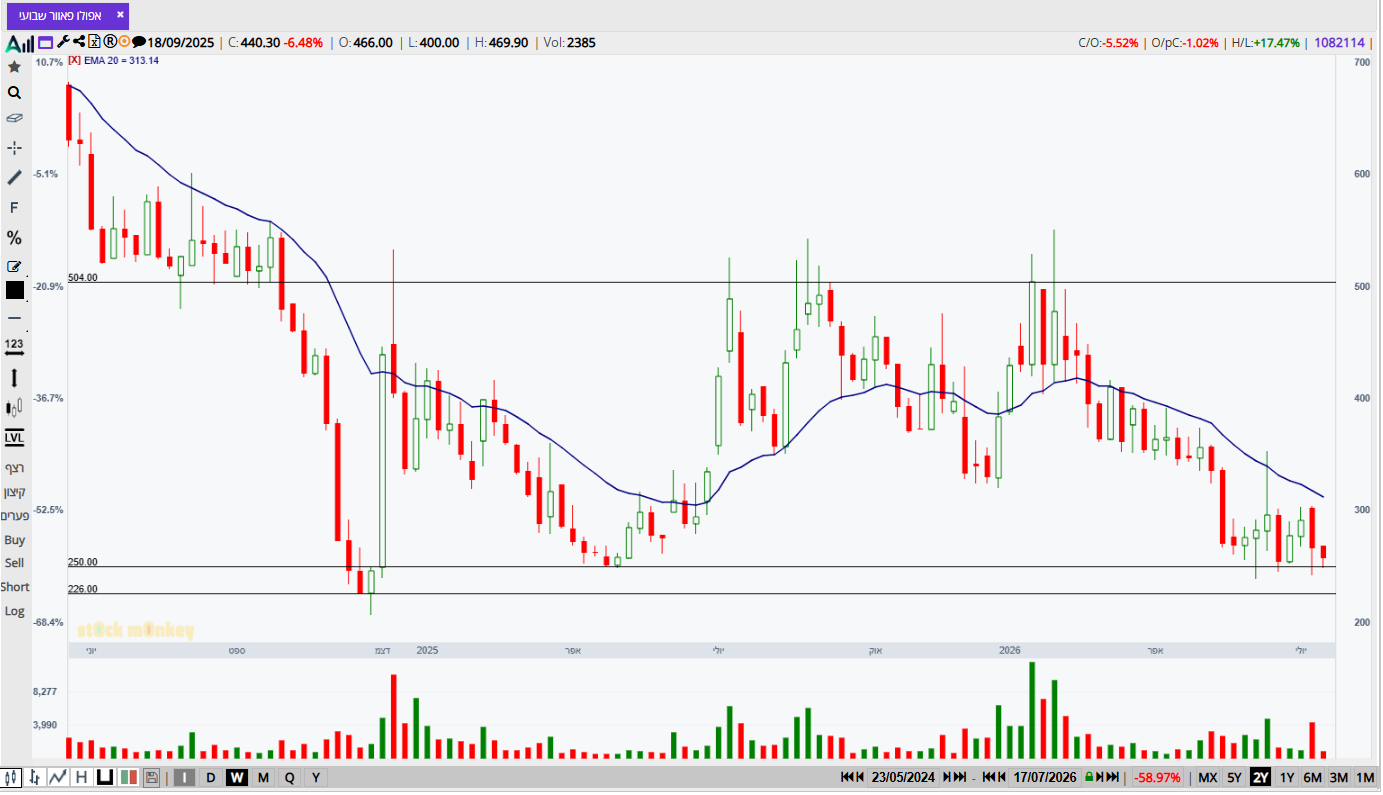This screenshot has height=795, width=1383.
Task: Click the 504.00 horizontal level label
Action: click(82, 278)
